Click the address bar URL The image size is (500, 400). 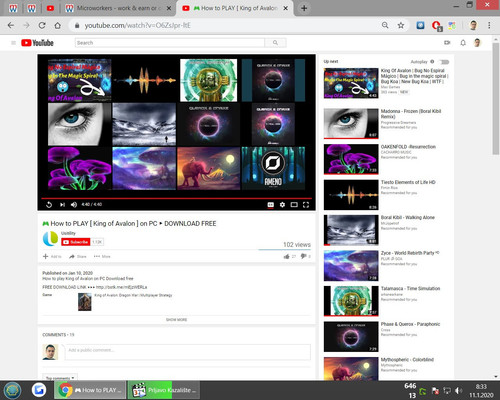pyautogui.click(x=137, y=25)
